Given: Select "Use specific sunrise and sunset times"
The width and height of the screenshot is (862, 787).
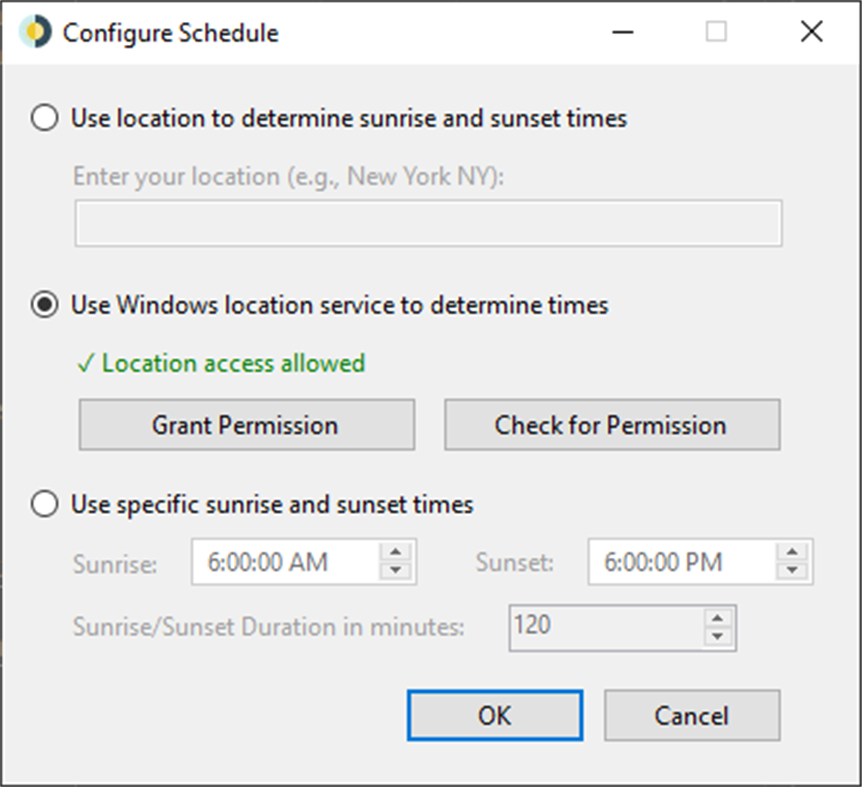Looking at the screenshot, I should (44, 504).
